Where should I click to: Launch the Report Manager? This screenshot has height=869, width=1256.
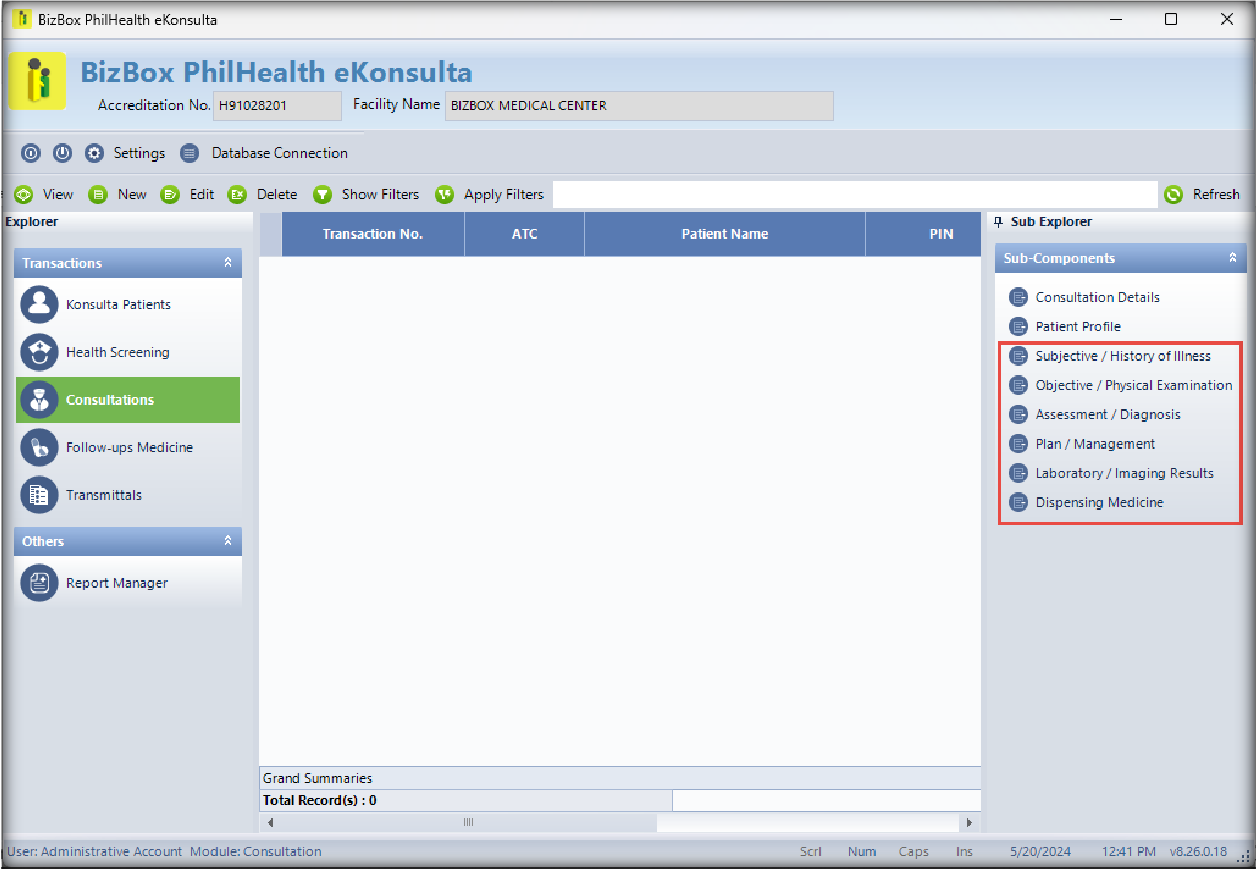(116, 583)
